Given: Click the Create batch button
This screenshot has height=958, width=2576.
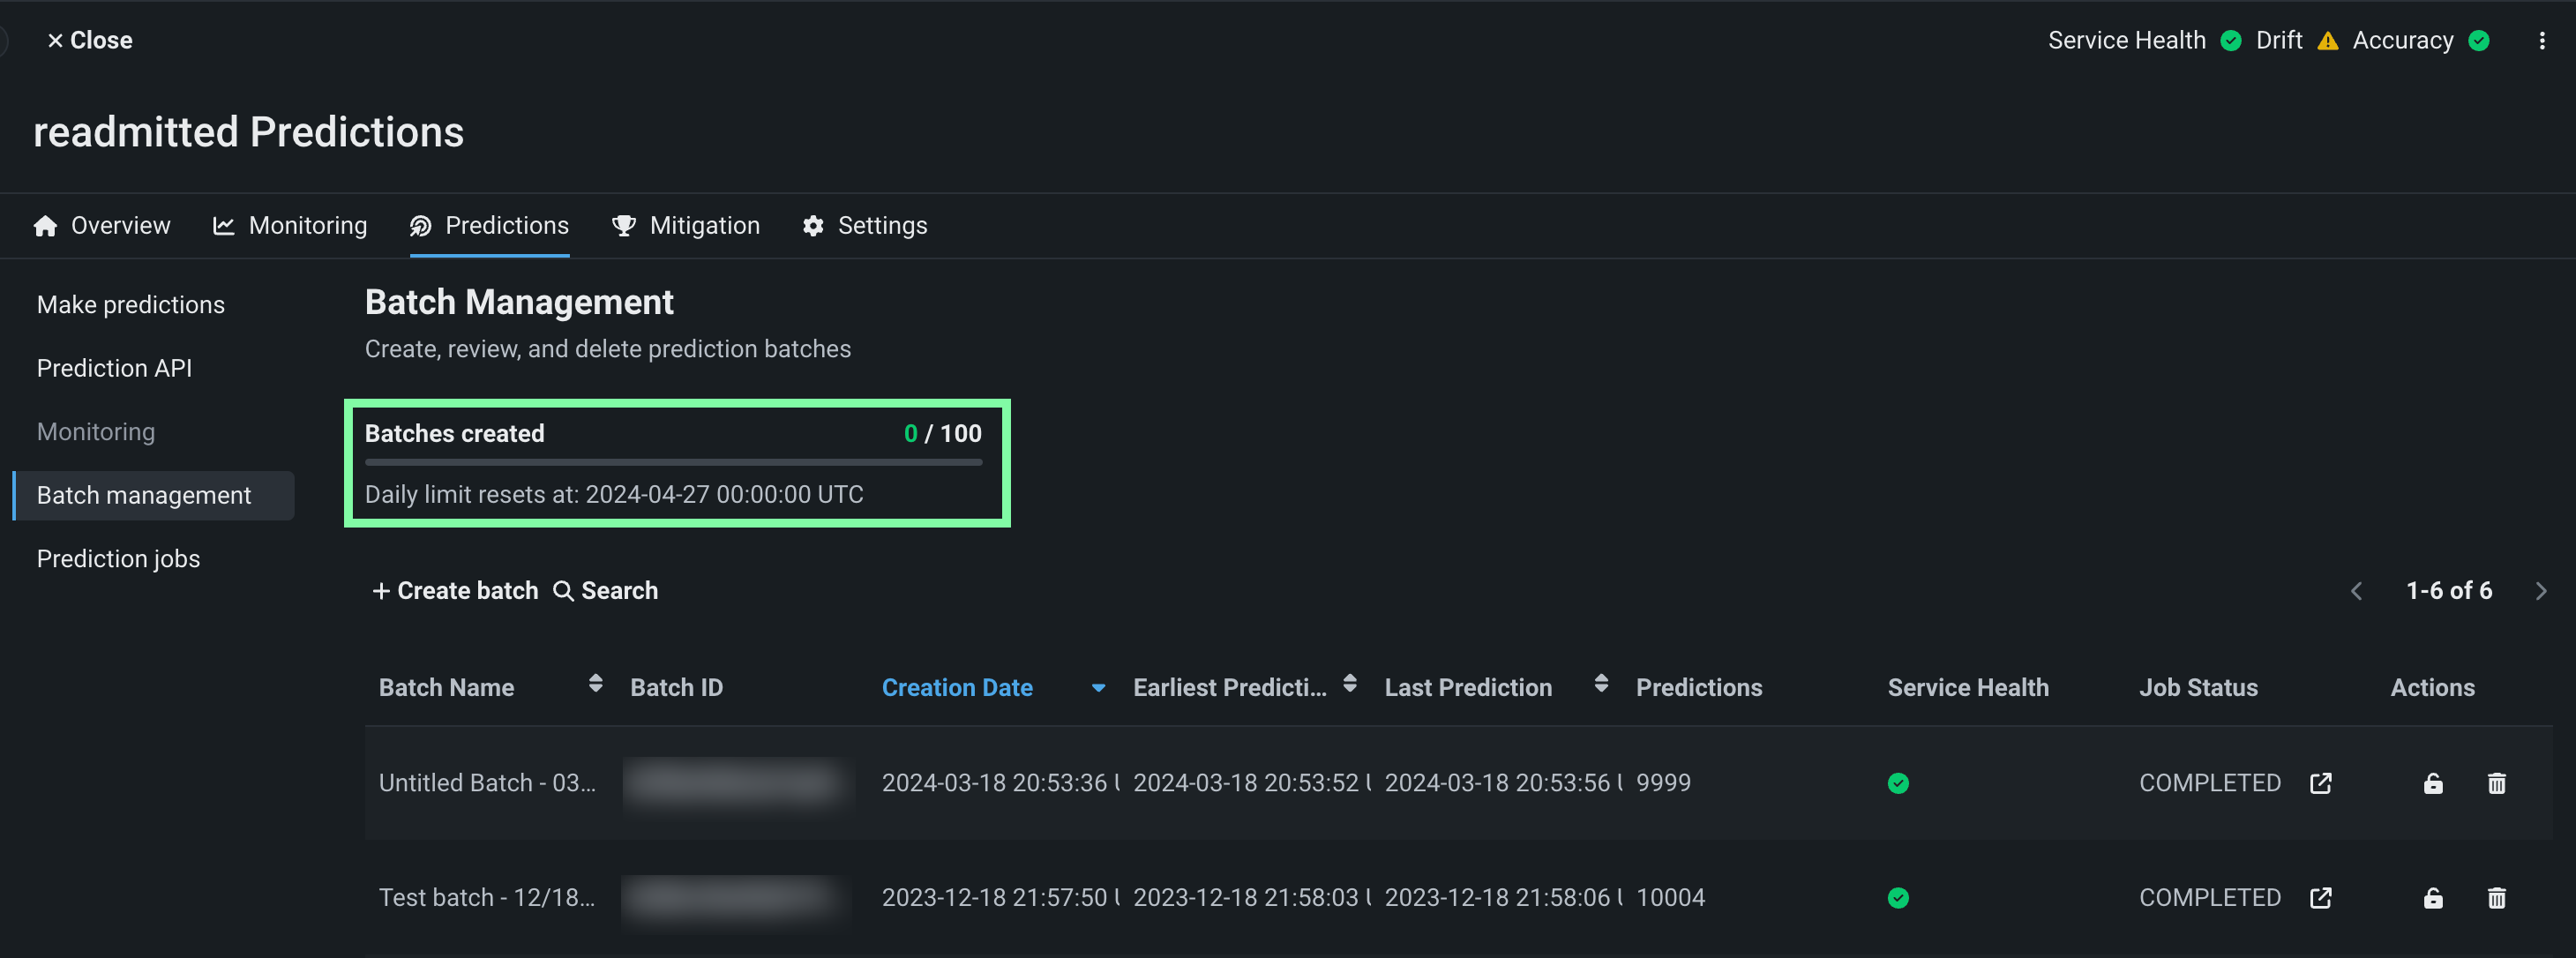Looking at the screenshot, I should [x=455, y=591].
